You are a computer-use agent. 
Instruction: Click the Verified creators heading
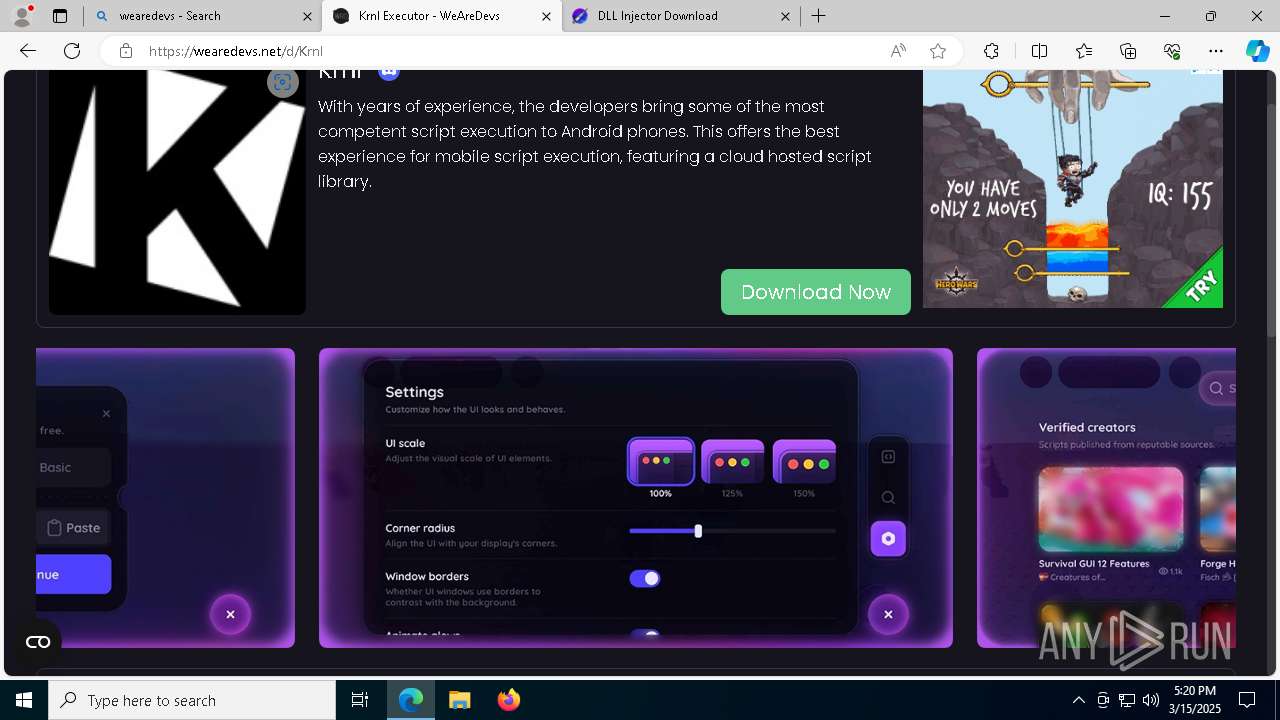tap(1087, 427)
